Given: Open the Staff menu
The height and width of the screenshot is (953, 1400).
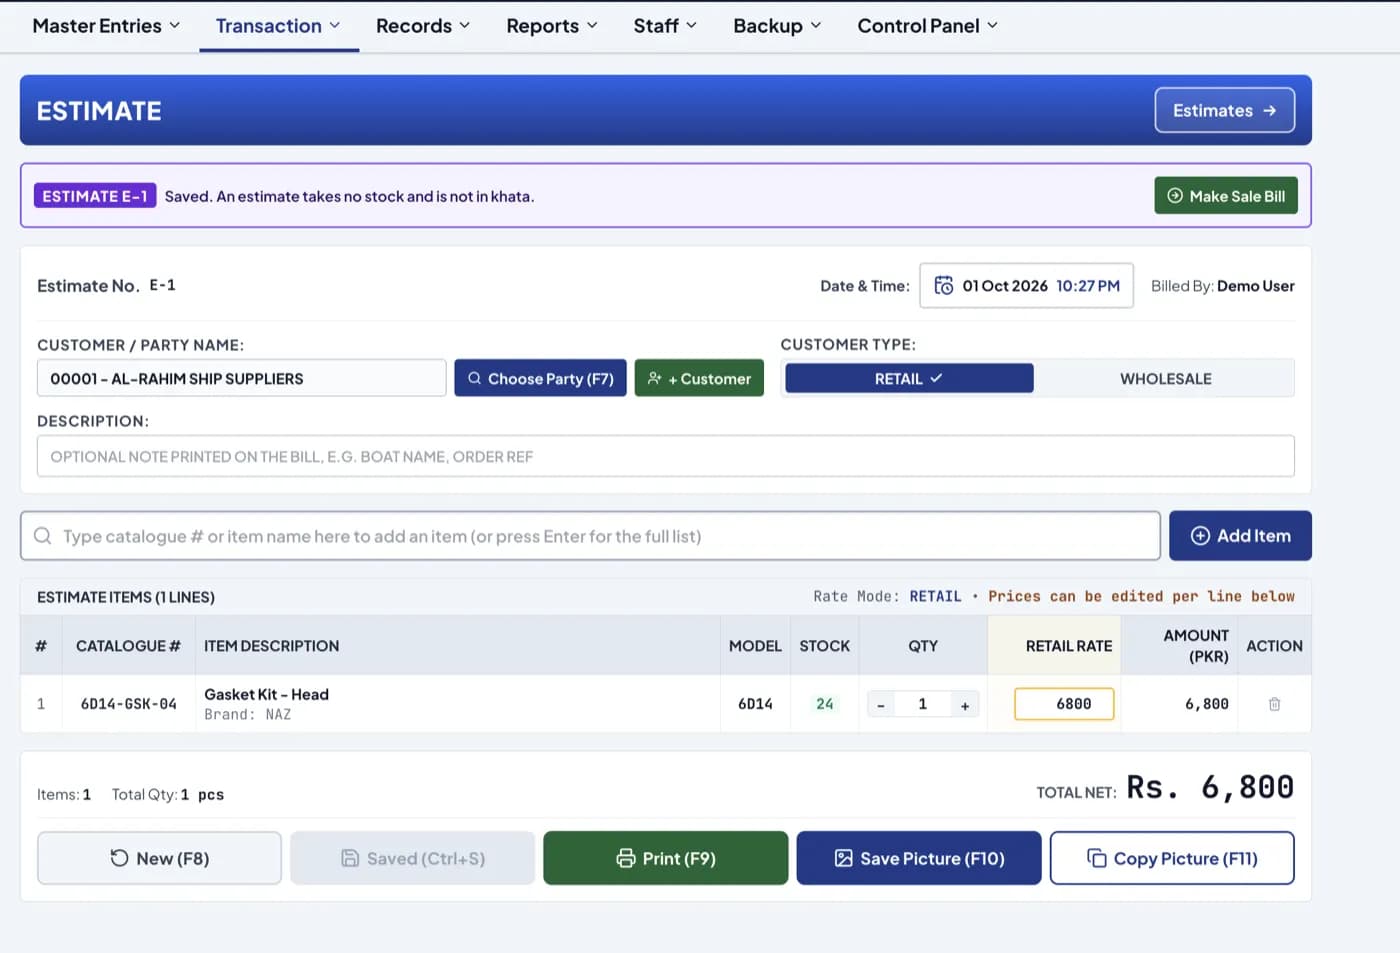Looking at the screenshot, I should pos(665,26).
